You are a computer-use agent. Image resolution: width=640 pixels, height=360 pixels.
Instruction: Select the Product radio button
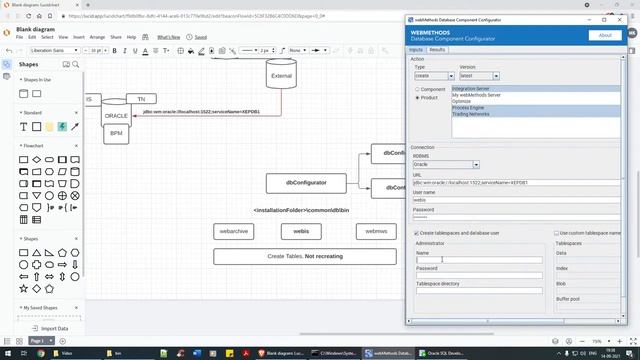417,98
